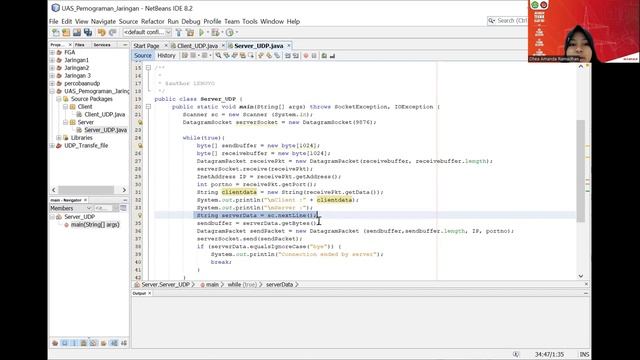Click the Profile Project toolbar icon
Image resolution: width=640 pixels, height=360 pixels.
(x=230, y=32)
